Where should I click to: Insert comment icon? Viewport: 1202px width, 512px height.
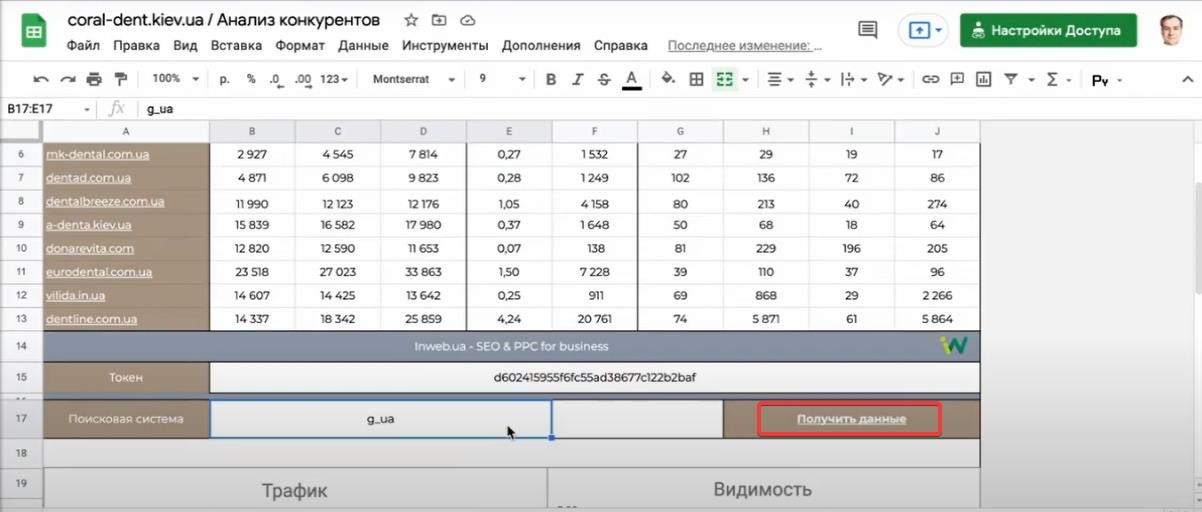pyautogui.click(x=957, y=79)
